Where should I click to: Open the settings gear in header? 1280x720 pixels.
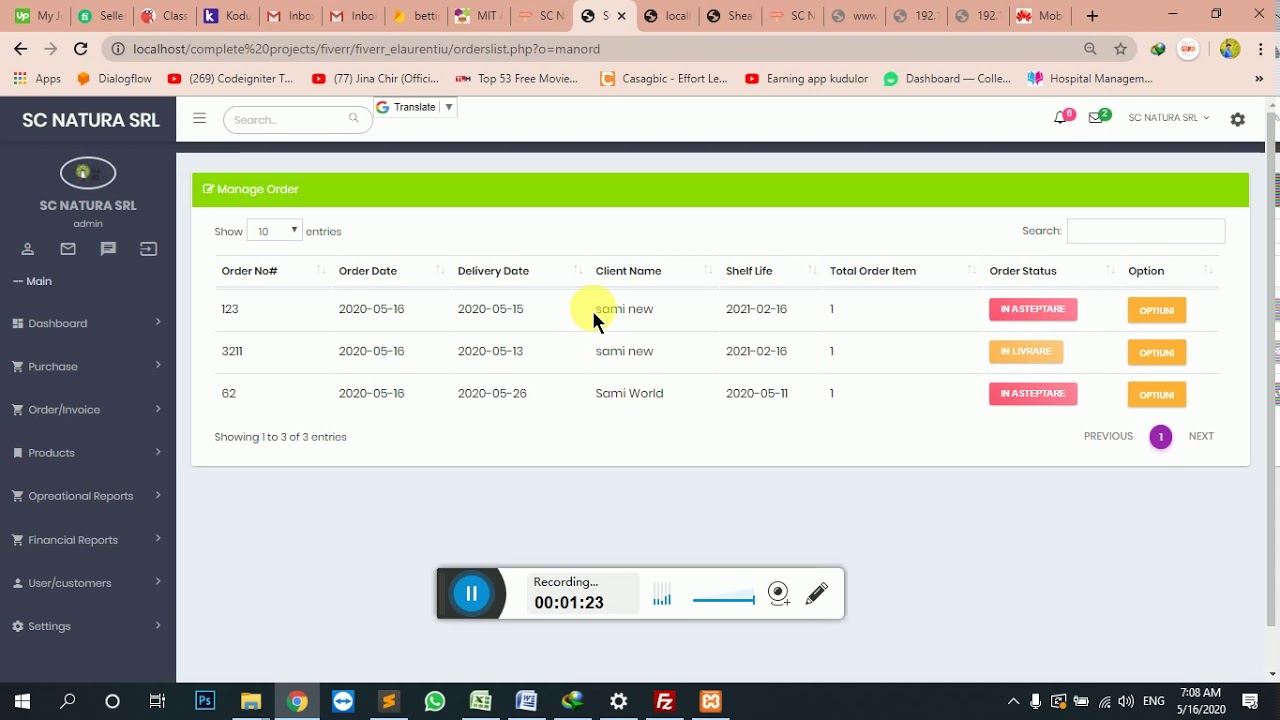(1238, 119)
